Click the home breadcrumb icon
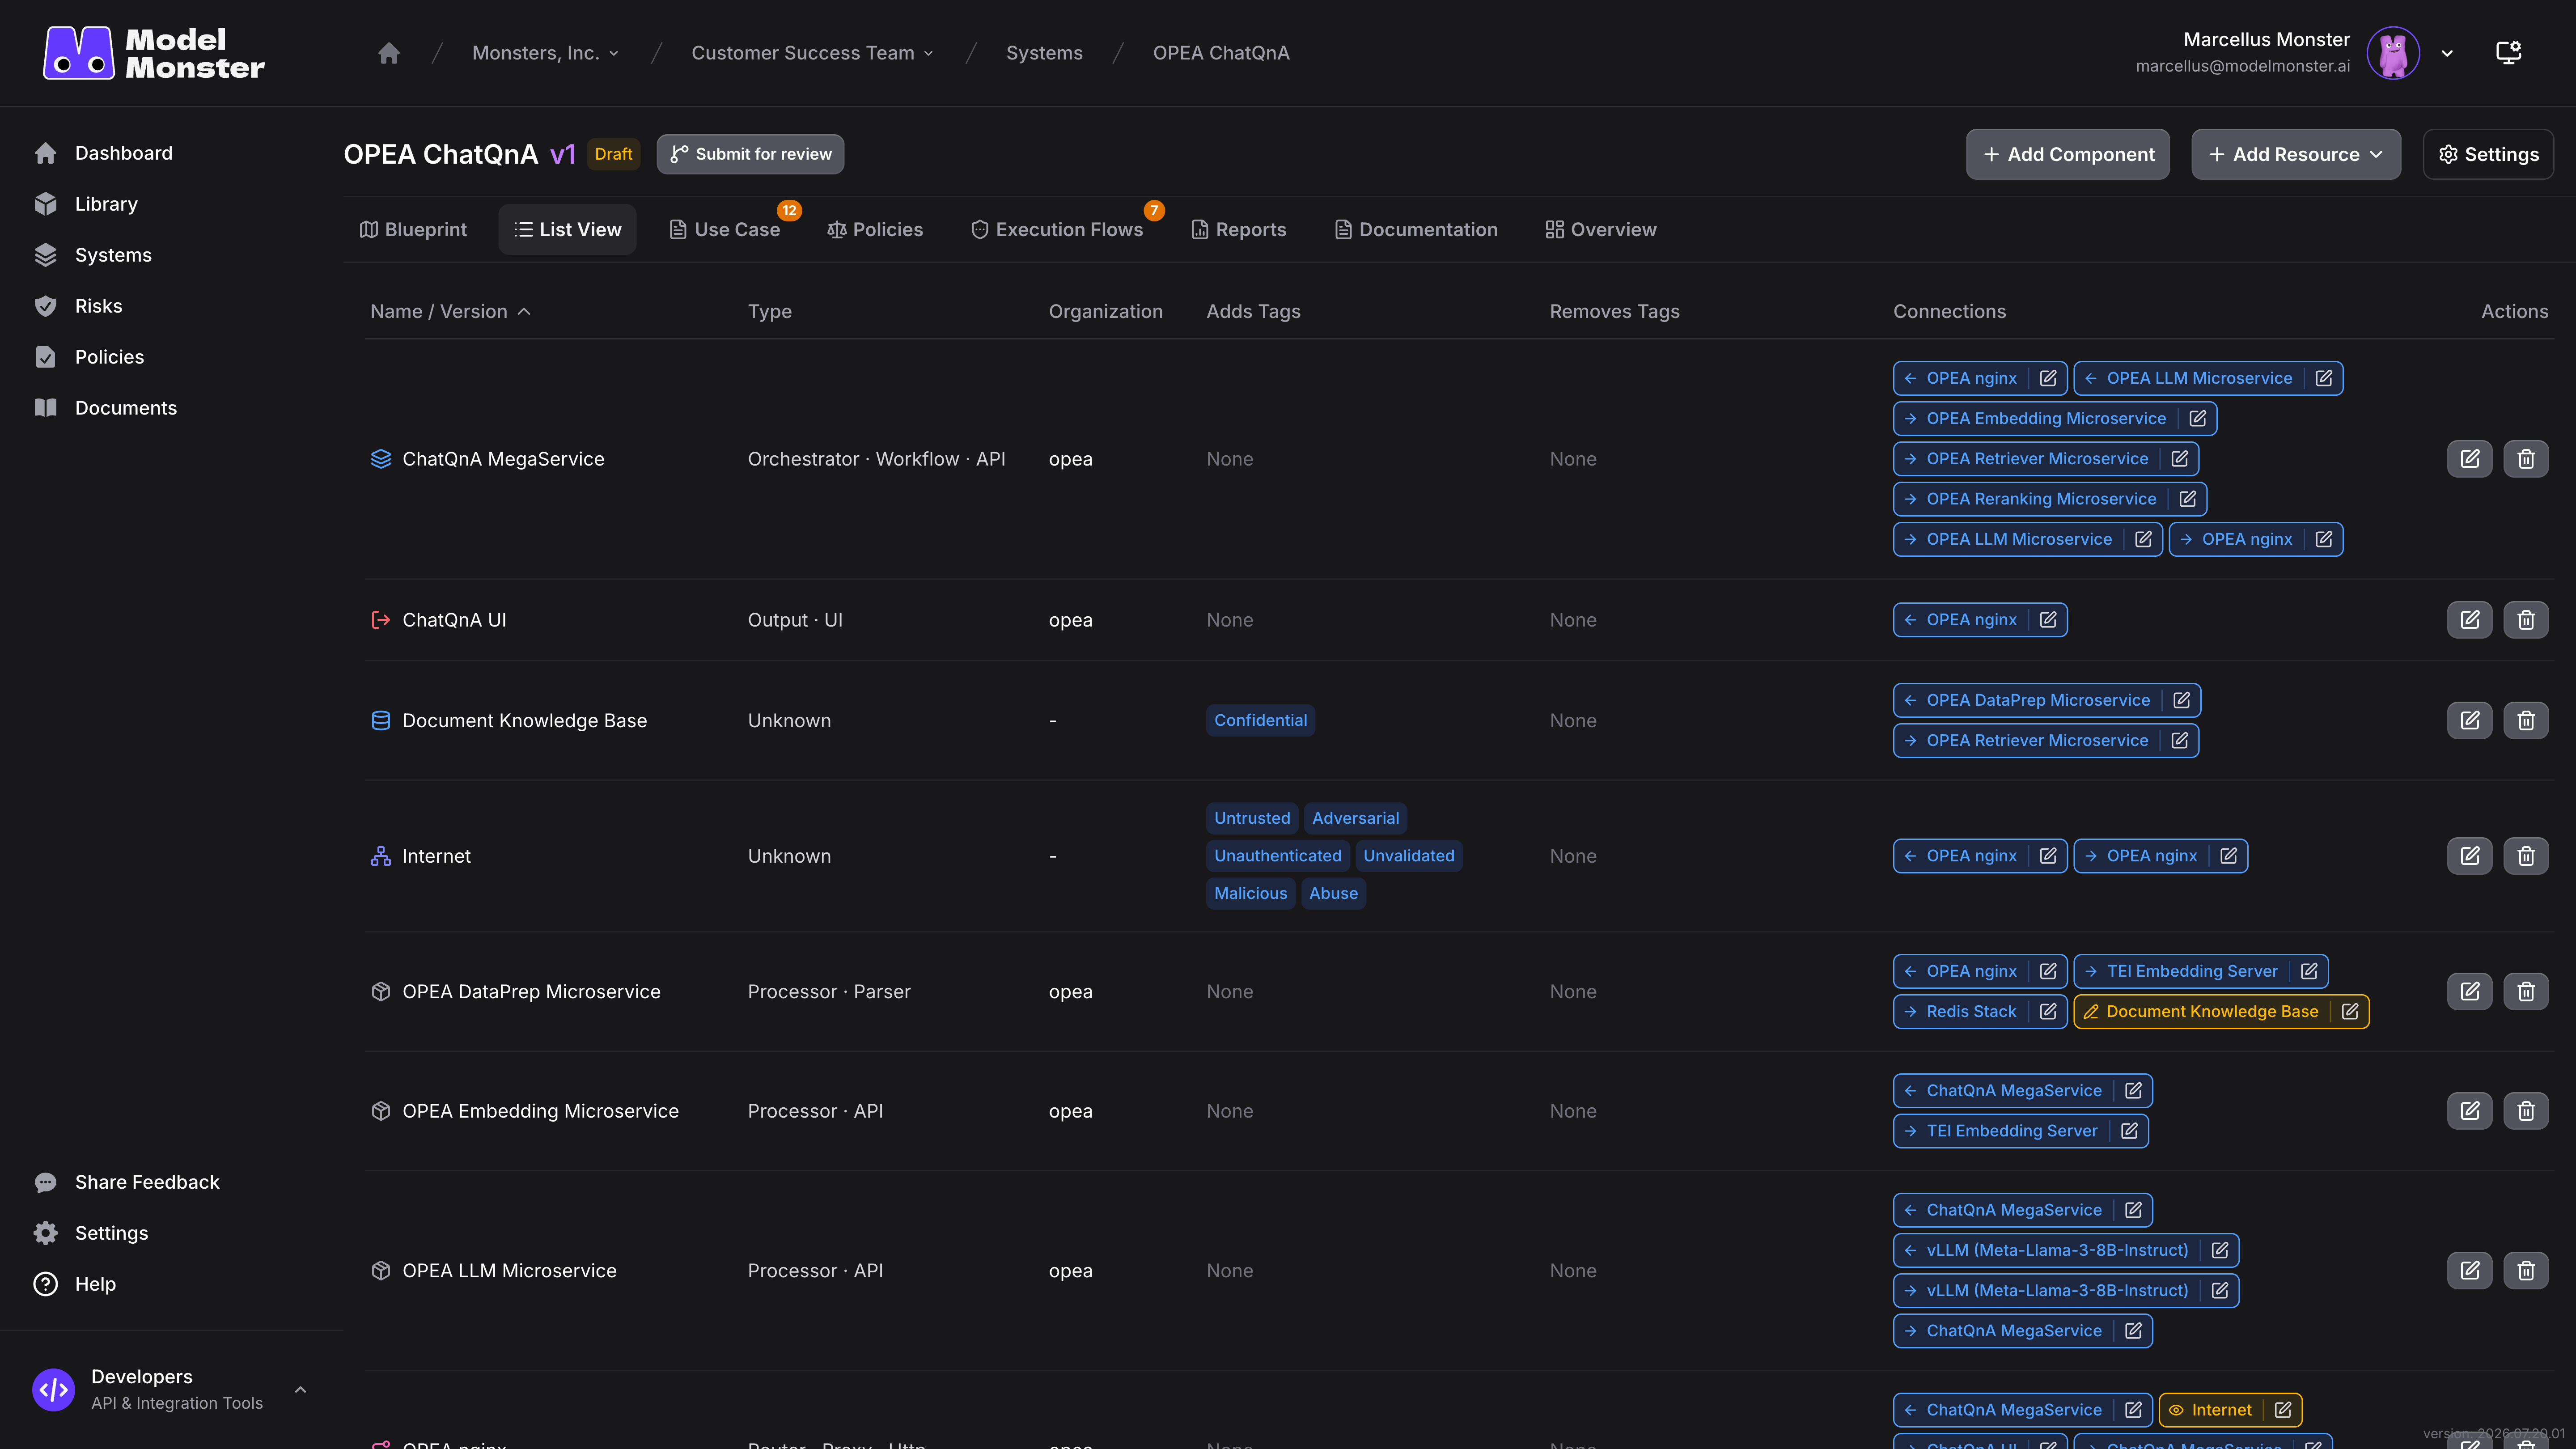The width and height of the screenshot is (2576, 1449). click(389, 53)
